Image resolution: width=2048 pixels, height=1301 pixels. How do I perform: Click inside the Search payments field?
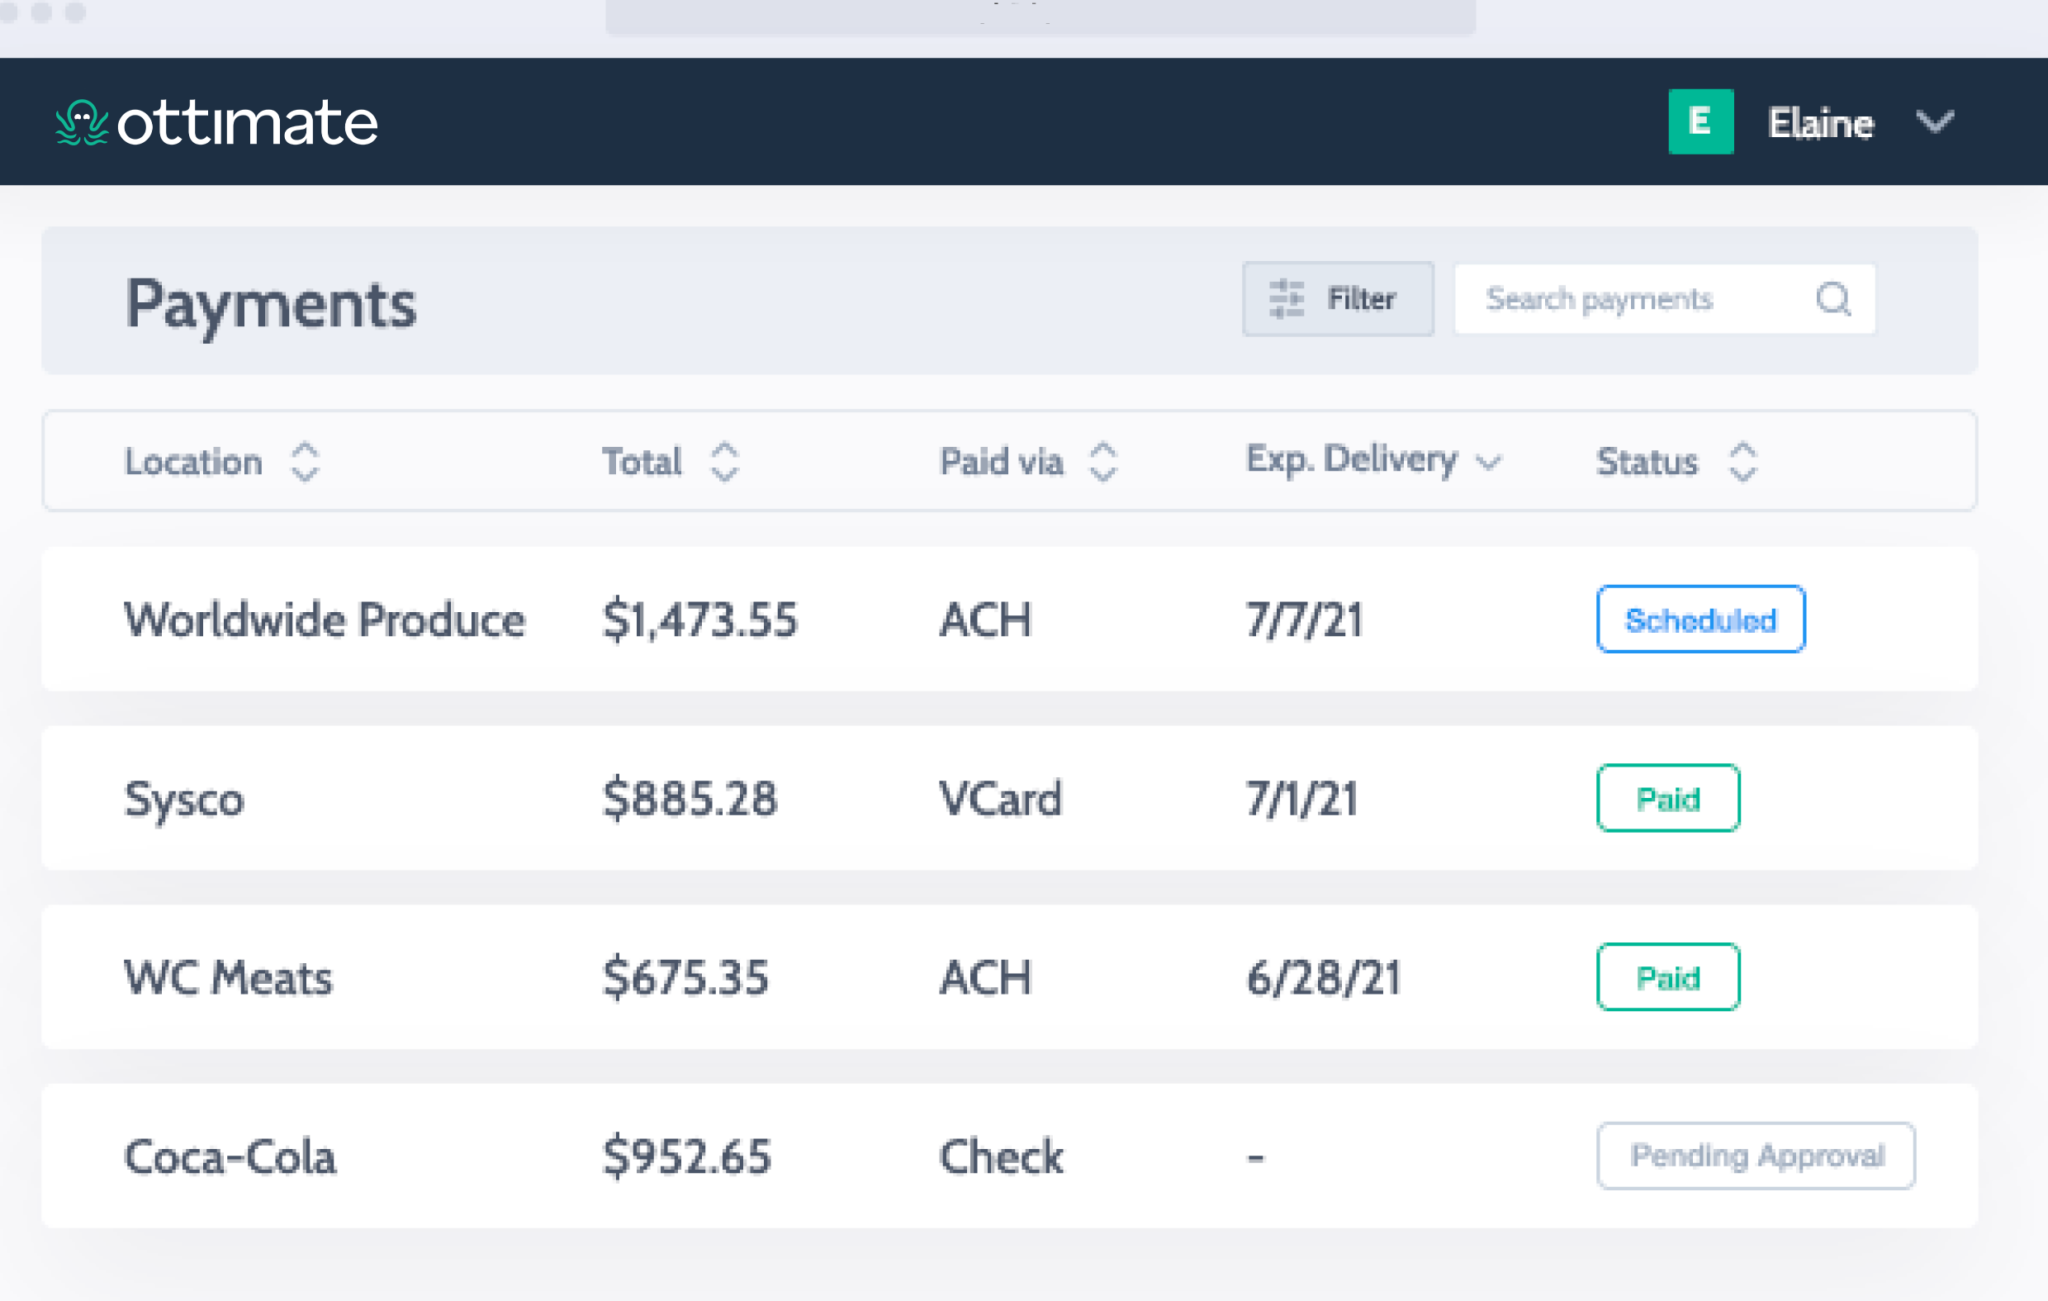click(x=1600, y=299)
